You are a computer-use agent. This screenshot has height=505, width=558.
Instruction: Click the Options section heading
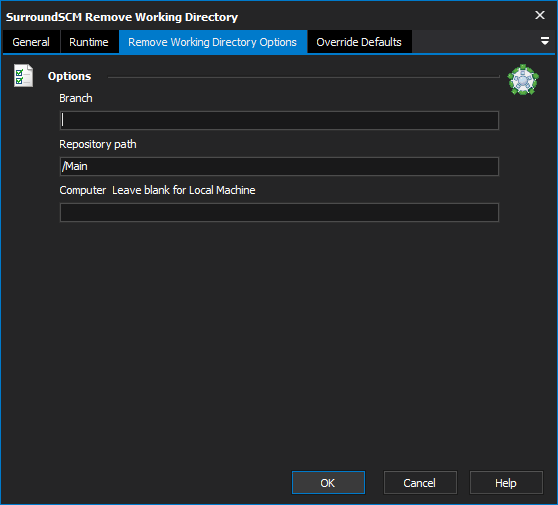[69, 76]
